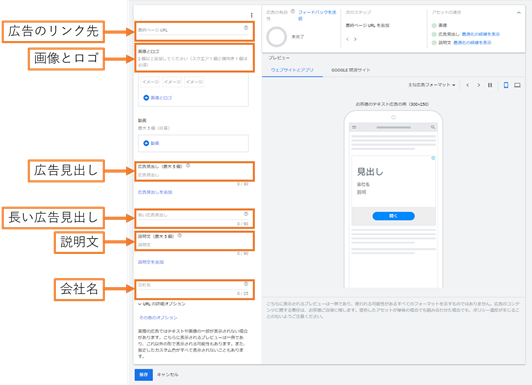Image resolution: width=532 pixels, height=385 pixels.
Task: Show next ad preview format
Action: click(x=479, y=85)
